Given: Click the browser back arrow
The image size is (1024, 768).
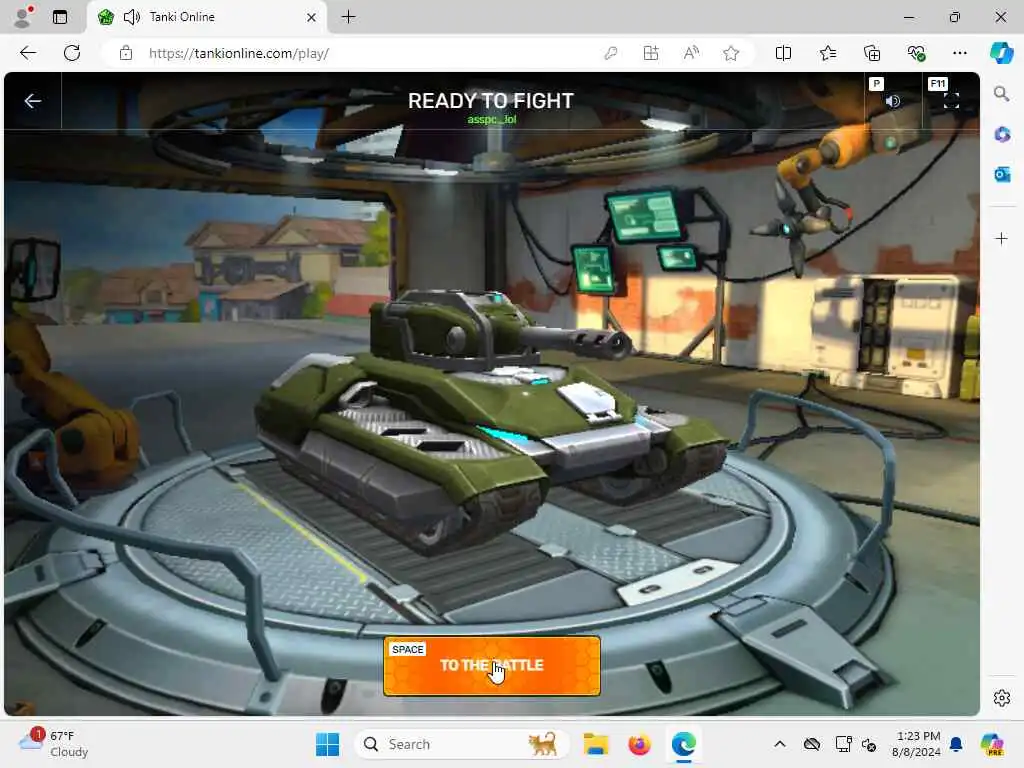Looking at the screenshot, I should [28, 53].
